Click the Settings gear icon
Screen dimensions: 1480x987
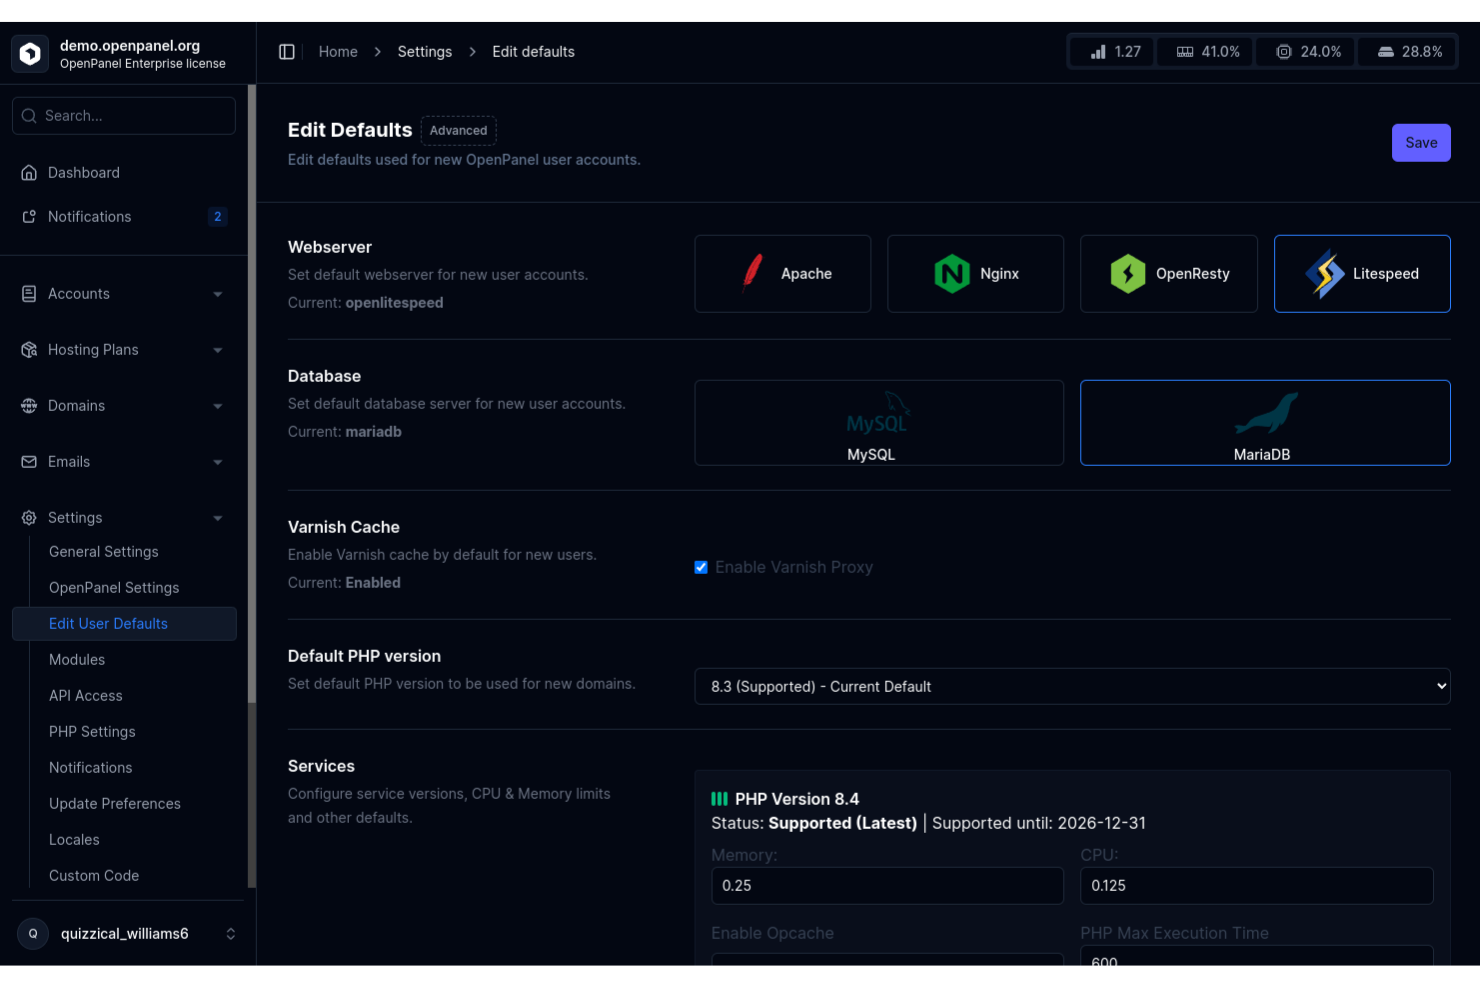(29, 518)
